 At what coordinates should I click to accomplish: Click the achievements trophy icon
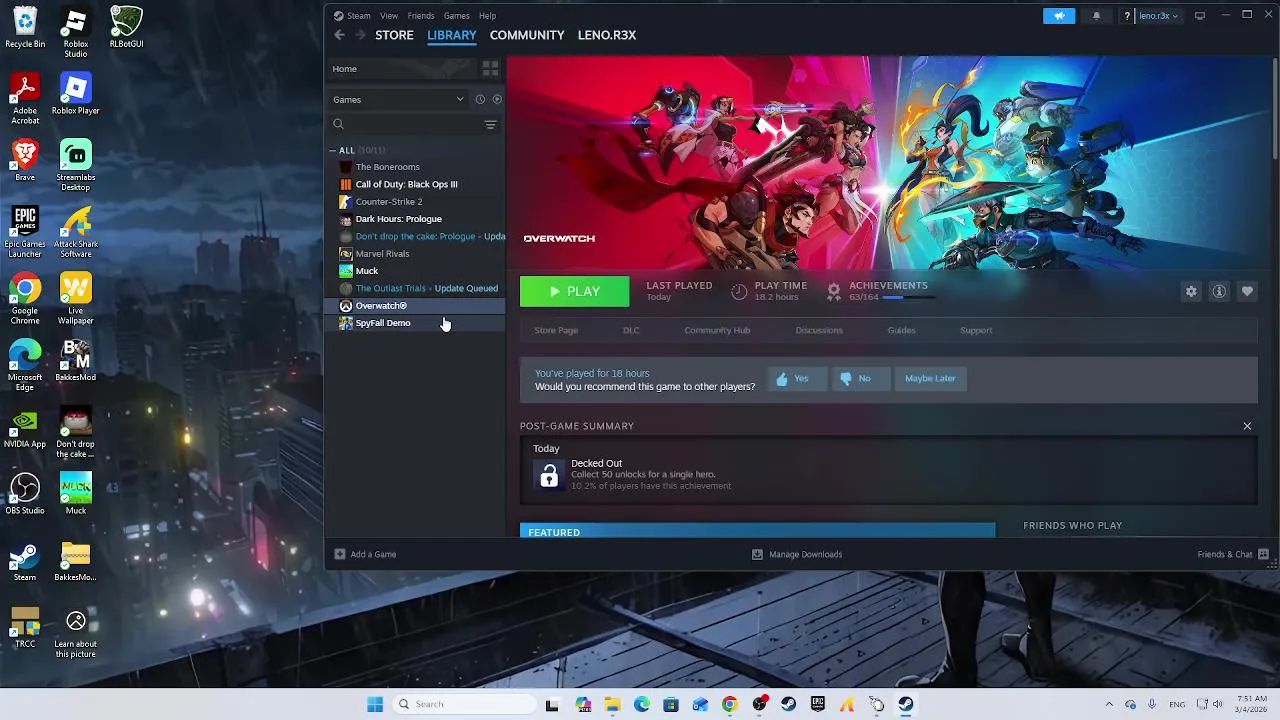point(834,291)
